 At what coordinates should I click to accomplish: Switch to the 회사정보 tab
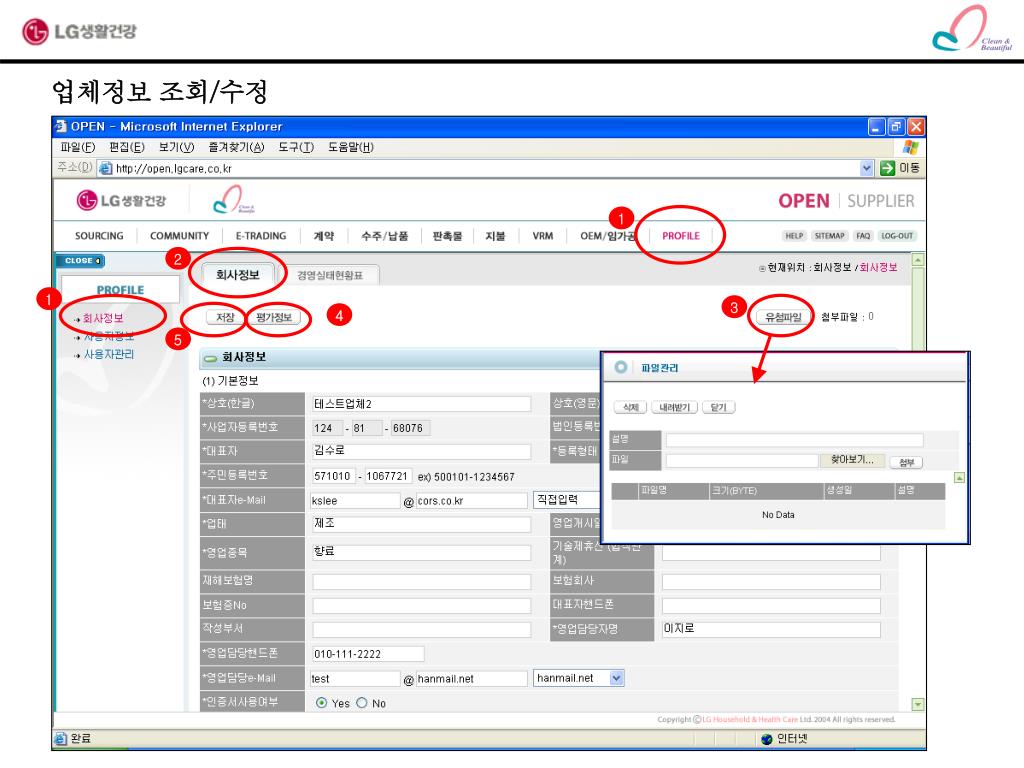[238, 275]
